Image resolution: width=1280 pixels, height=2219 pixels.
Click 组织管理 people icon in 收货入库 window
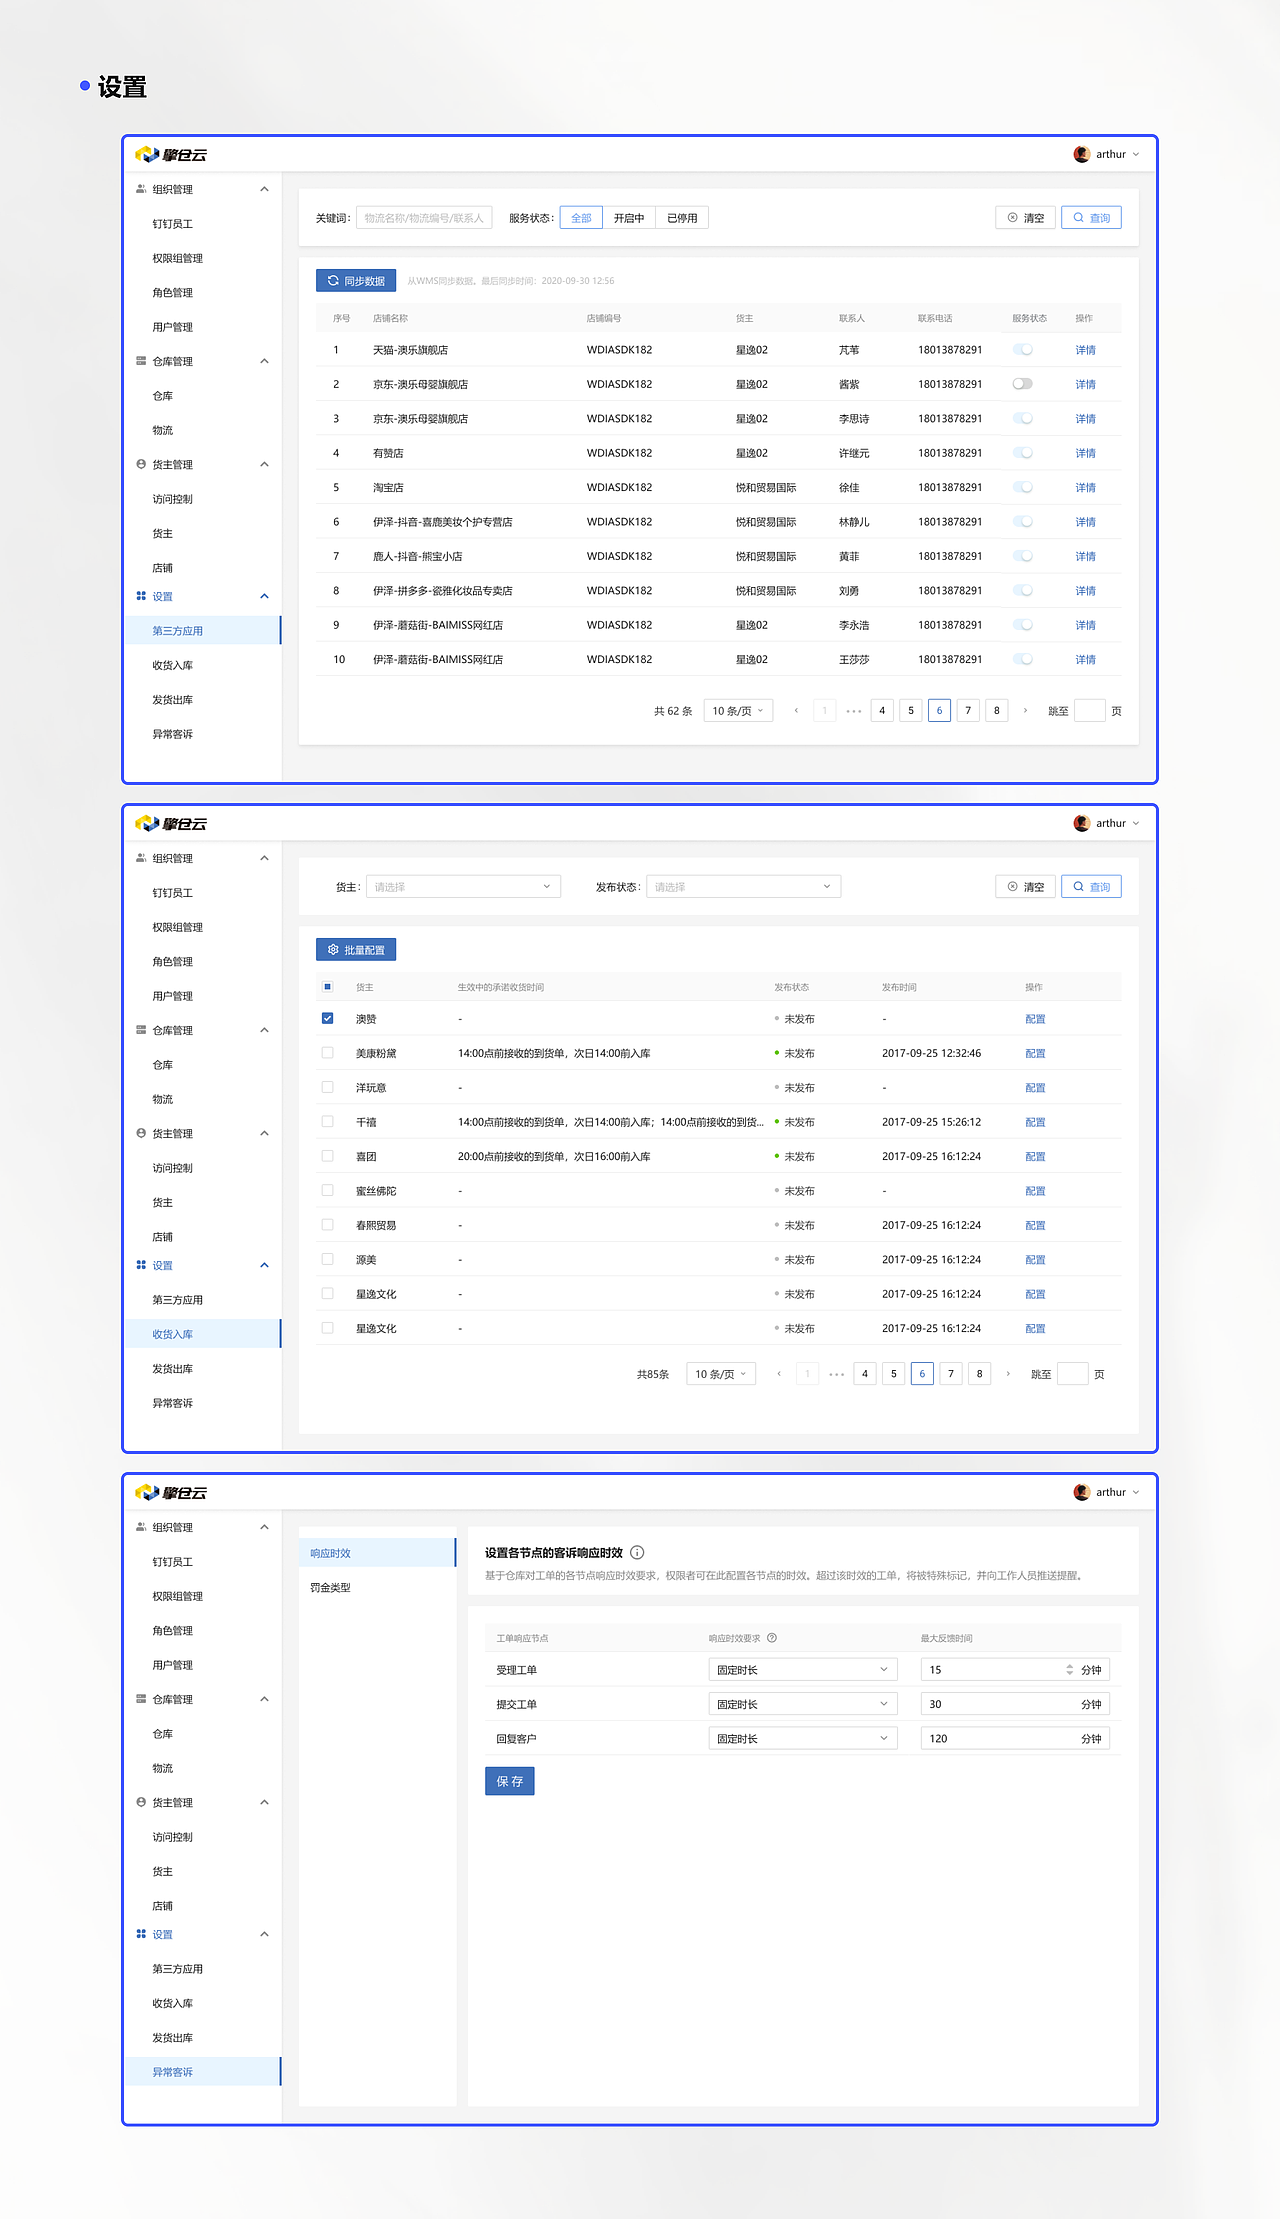pyautogui.click(x=141, y=858)
